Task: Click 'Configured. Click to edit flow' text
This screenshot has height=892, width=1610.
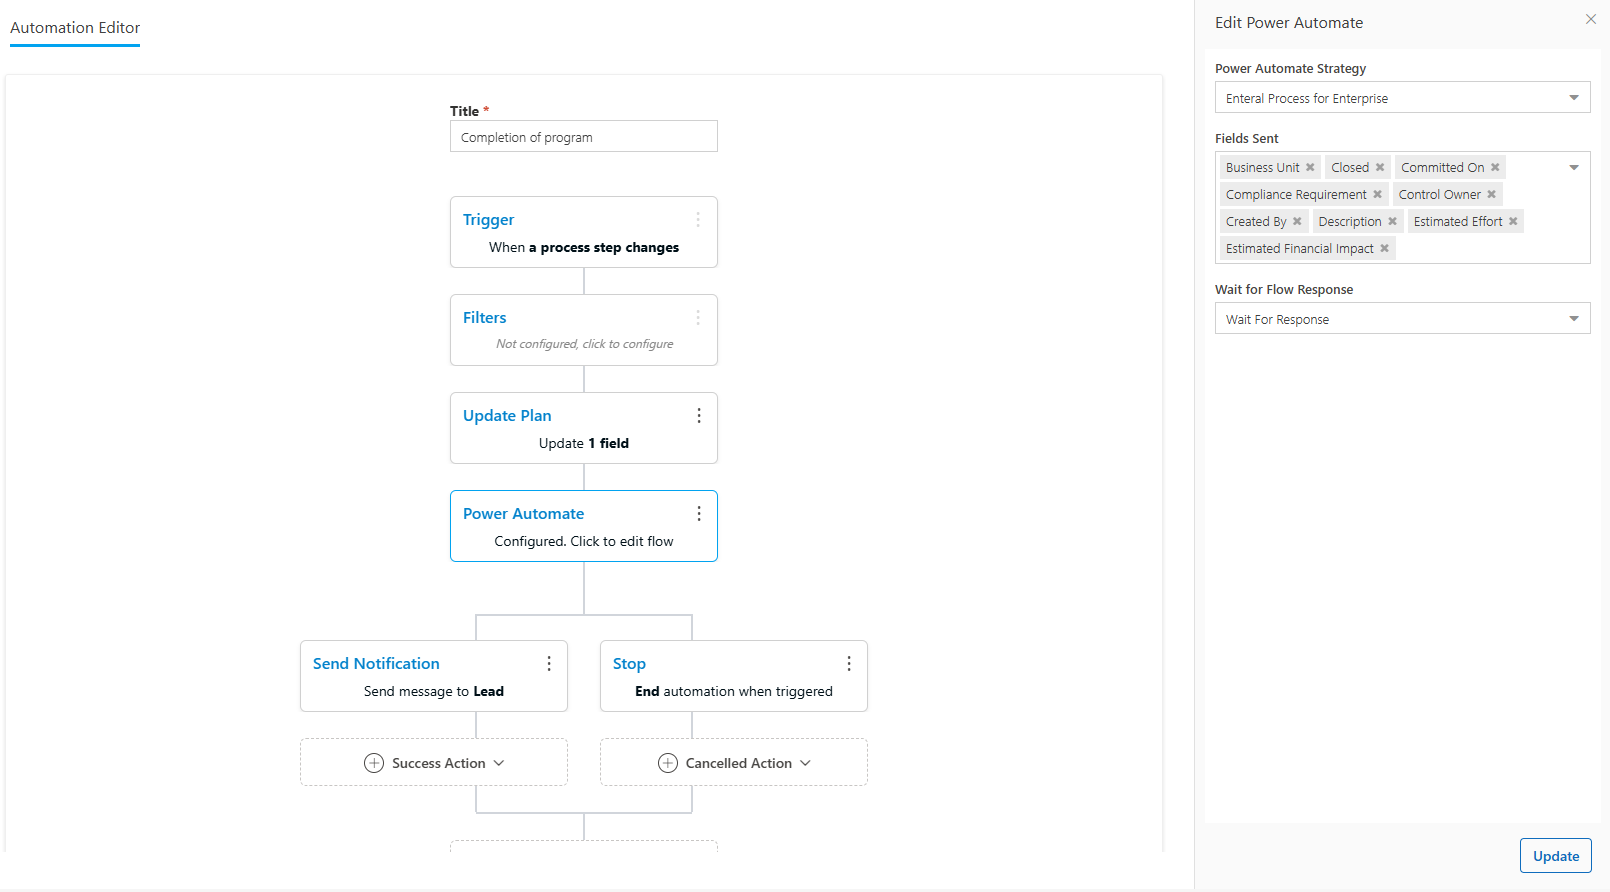Action: coord(584,541)
